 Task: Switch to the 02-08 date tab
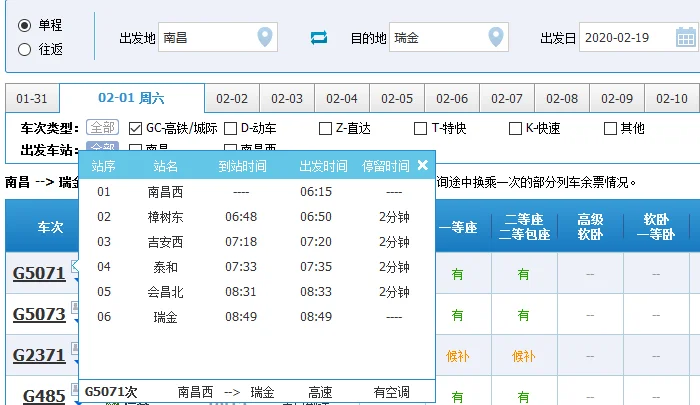[x=562, y=98]
